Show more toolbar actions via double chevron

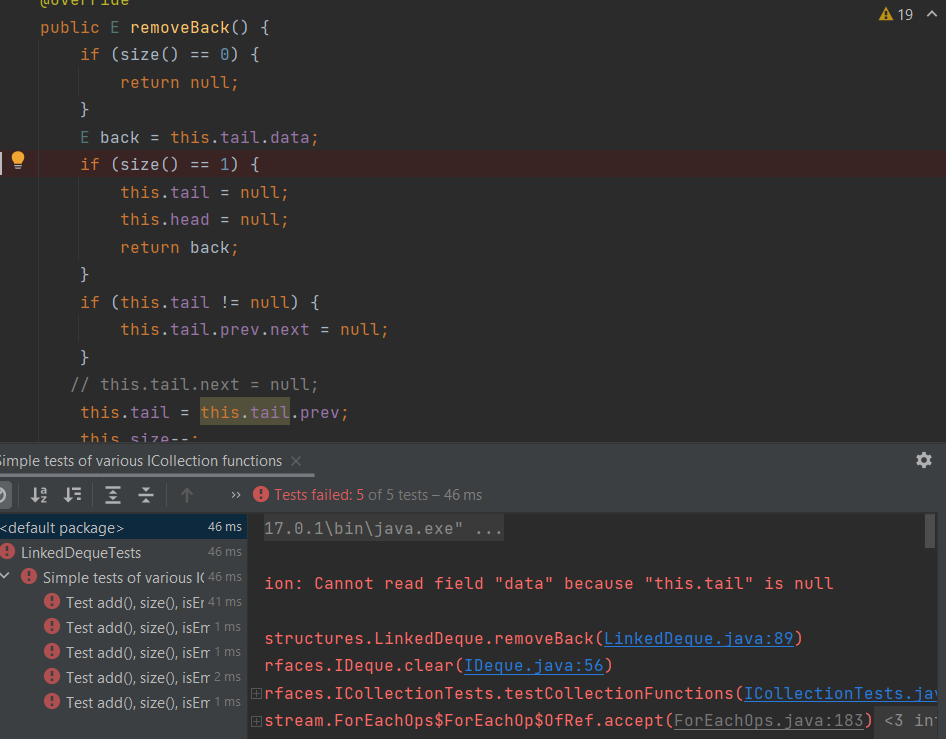click(236, 494)
